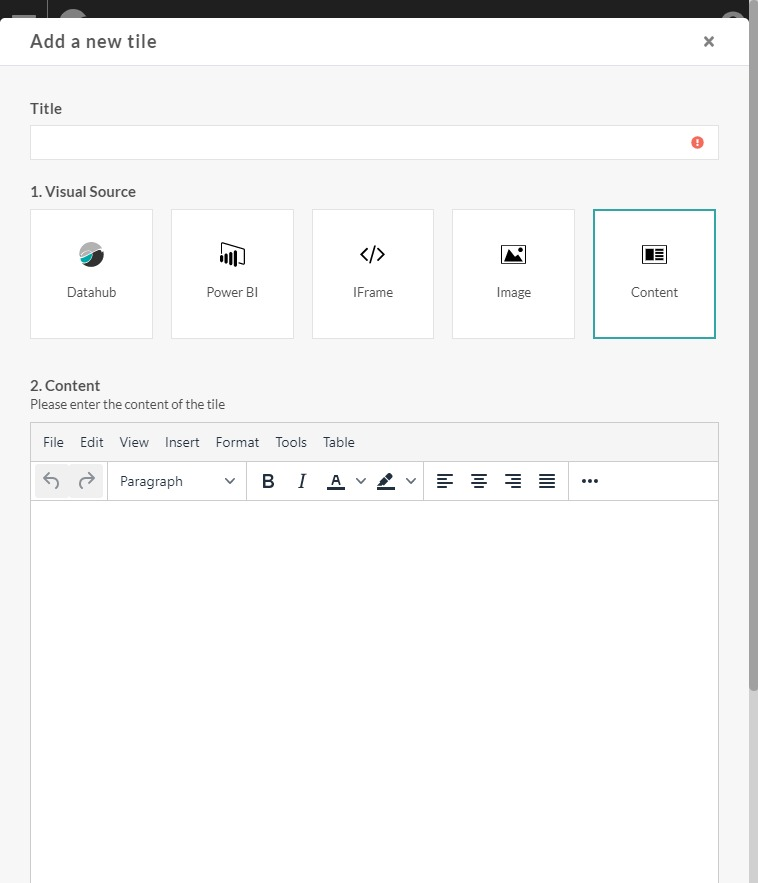Click the redo arrow in the toolbar
The width and height of the screenshot is (758, 883).
click(87, 481)
